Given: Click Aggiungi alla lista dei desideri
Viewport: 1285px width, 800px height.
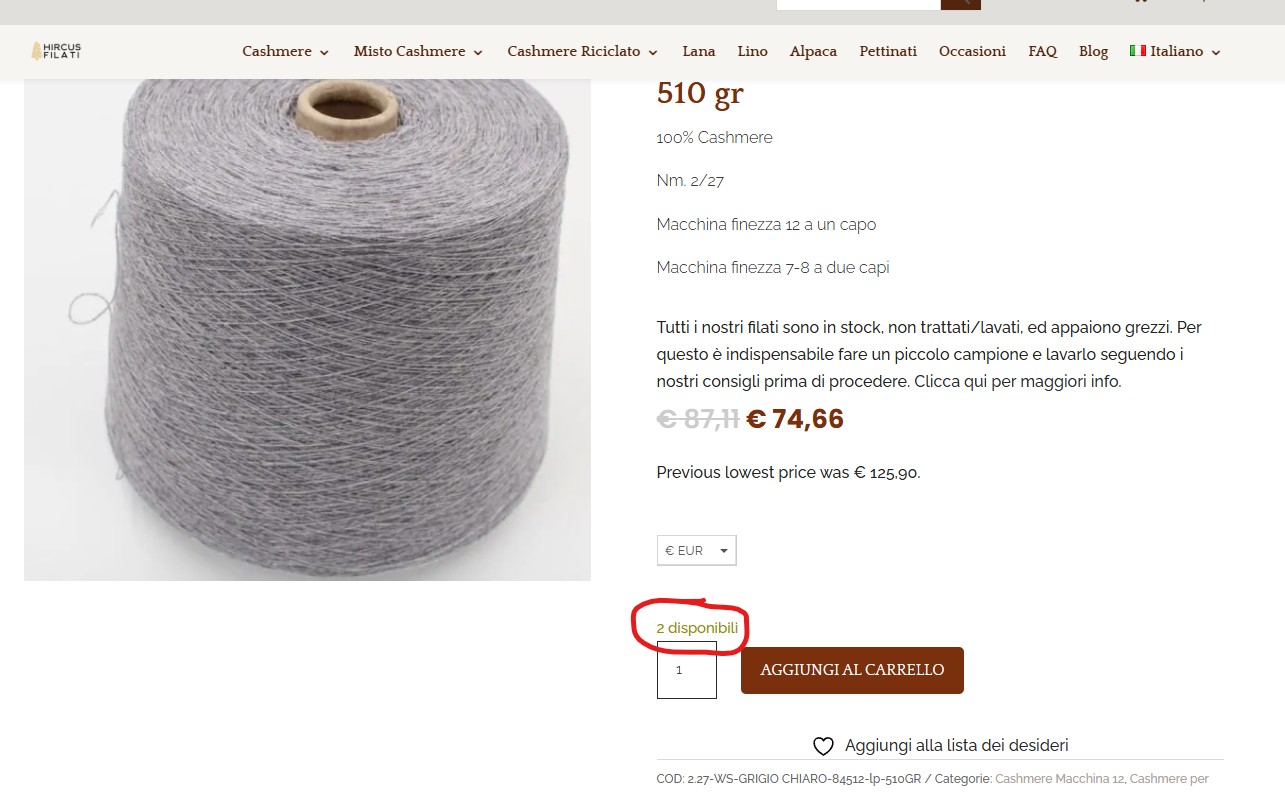Looking at the screenshot, I should (956, 745).
